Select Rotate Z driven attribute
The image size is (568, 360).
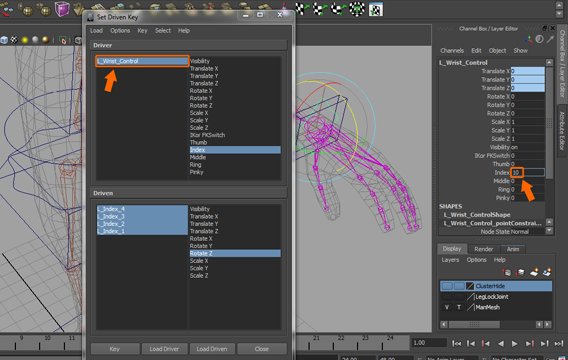pyautogui.click(x=235, y=253)
